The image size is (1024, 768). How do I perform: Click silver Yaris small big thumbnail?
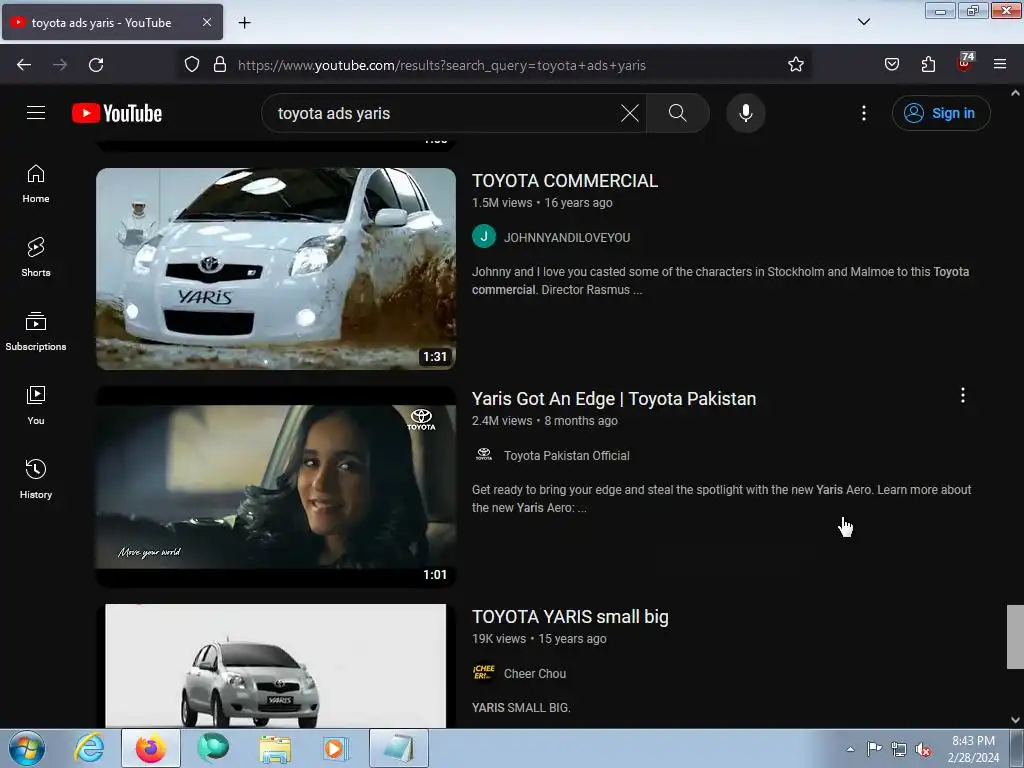pyautogui.click(x=276, y=665)
